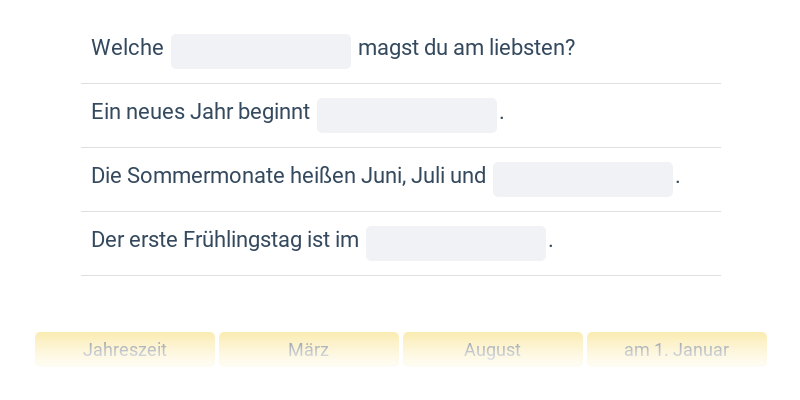Click the word "beginnt" in the second sentence
The image size is (800, 400).
pos(273,112)
